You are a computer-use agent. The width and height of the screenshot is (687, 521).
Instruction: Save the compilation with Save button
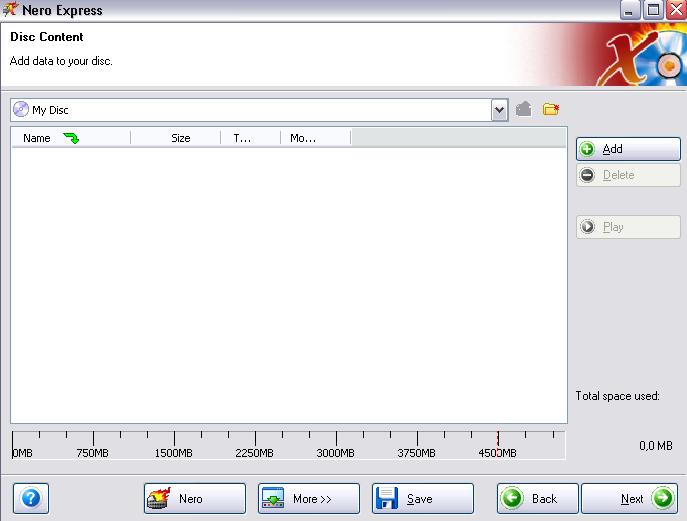423,498
